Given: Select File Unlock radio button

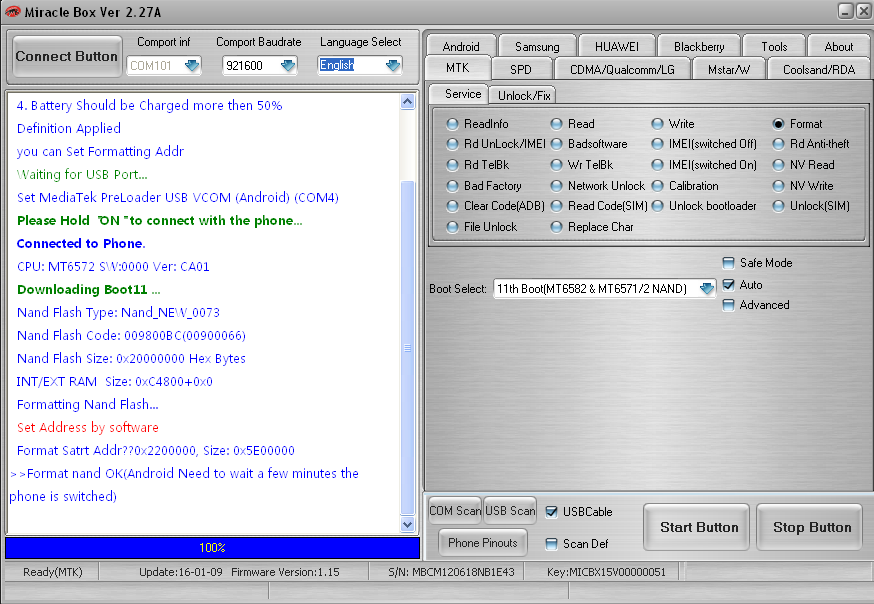Looking at the screenshot, I should (482, 227).
